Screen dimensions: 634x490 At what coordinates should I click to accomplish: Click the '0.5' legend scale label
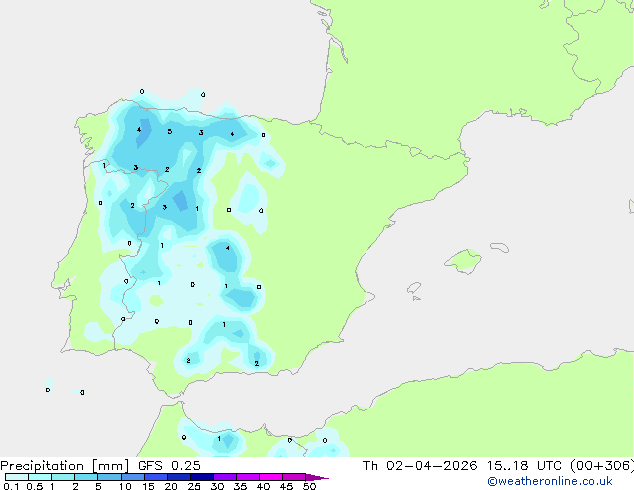tap(35, 486)
